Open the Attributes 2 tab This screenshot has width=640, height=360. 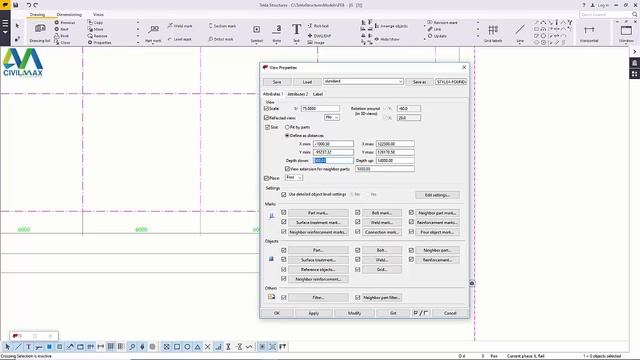[x=298, y=94]
